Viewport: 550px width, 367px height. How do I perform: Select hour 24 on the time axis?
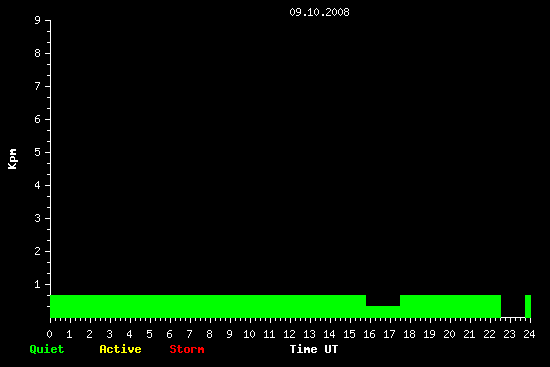tap(529, 334)
